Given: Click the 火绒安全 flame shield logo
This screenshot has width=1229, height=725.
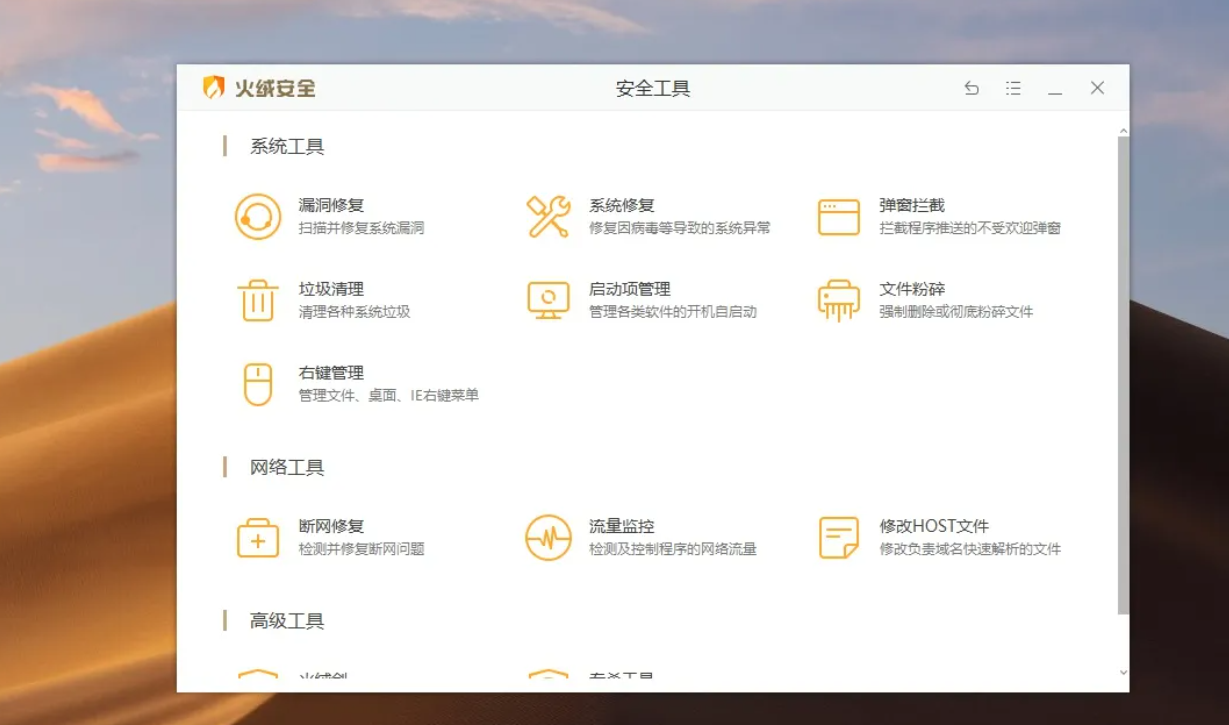Looking at the screenshot, I should click(213, 88).
